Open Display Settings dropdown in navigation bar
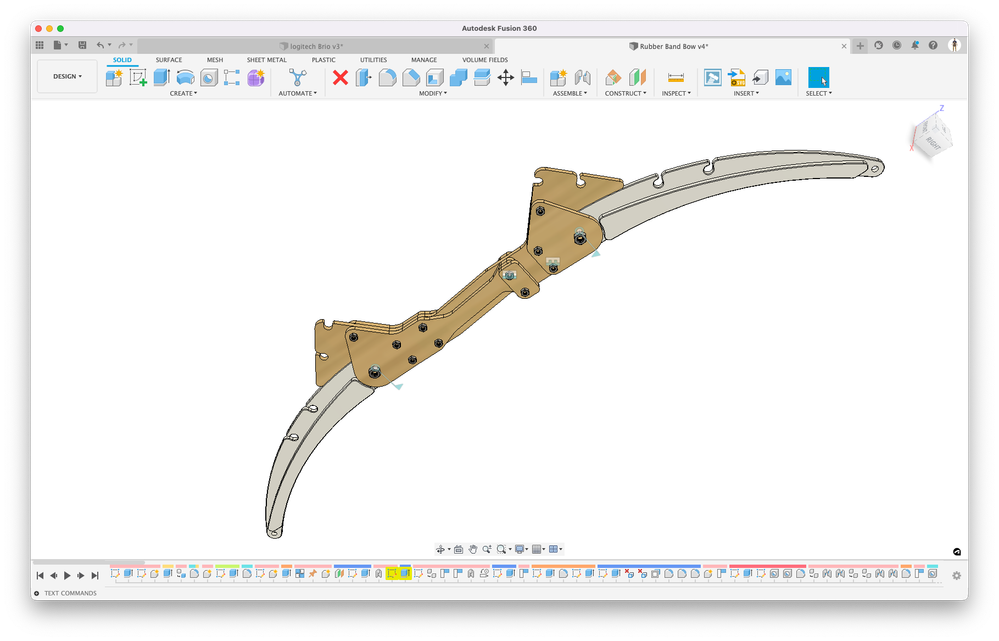999x641 pixels. 522,549
